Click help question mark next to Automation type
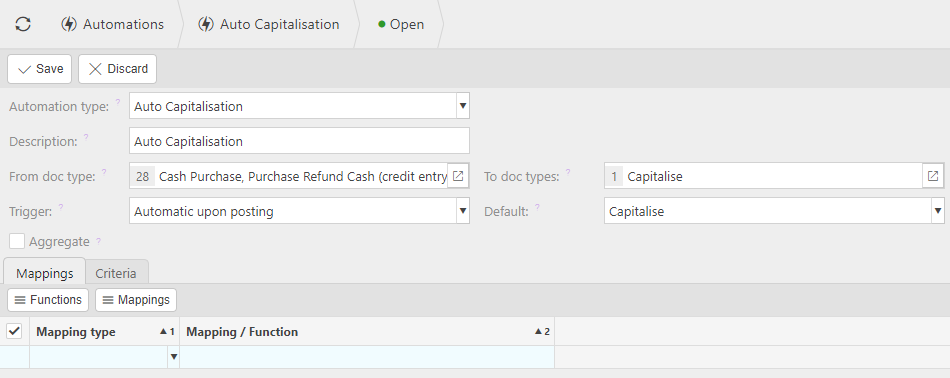The image size is (950, 378). click(x=118, y=102)
